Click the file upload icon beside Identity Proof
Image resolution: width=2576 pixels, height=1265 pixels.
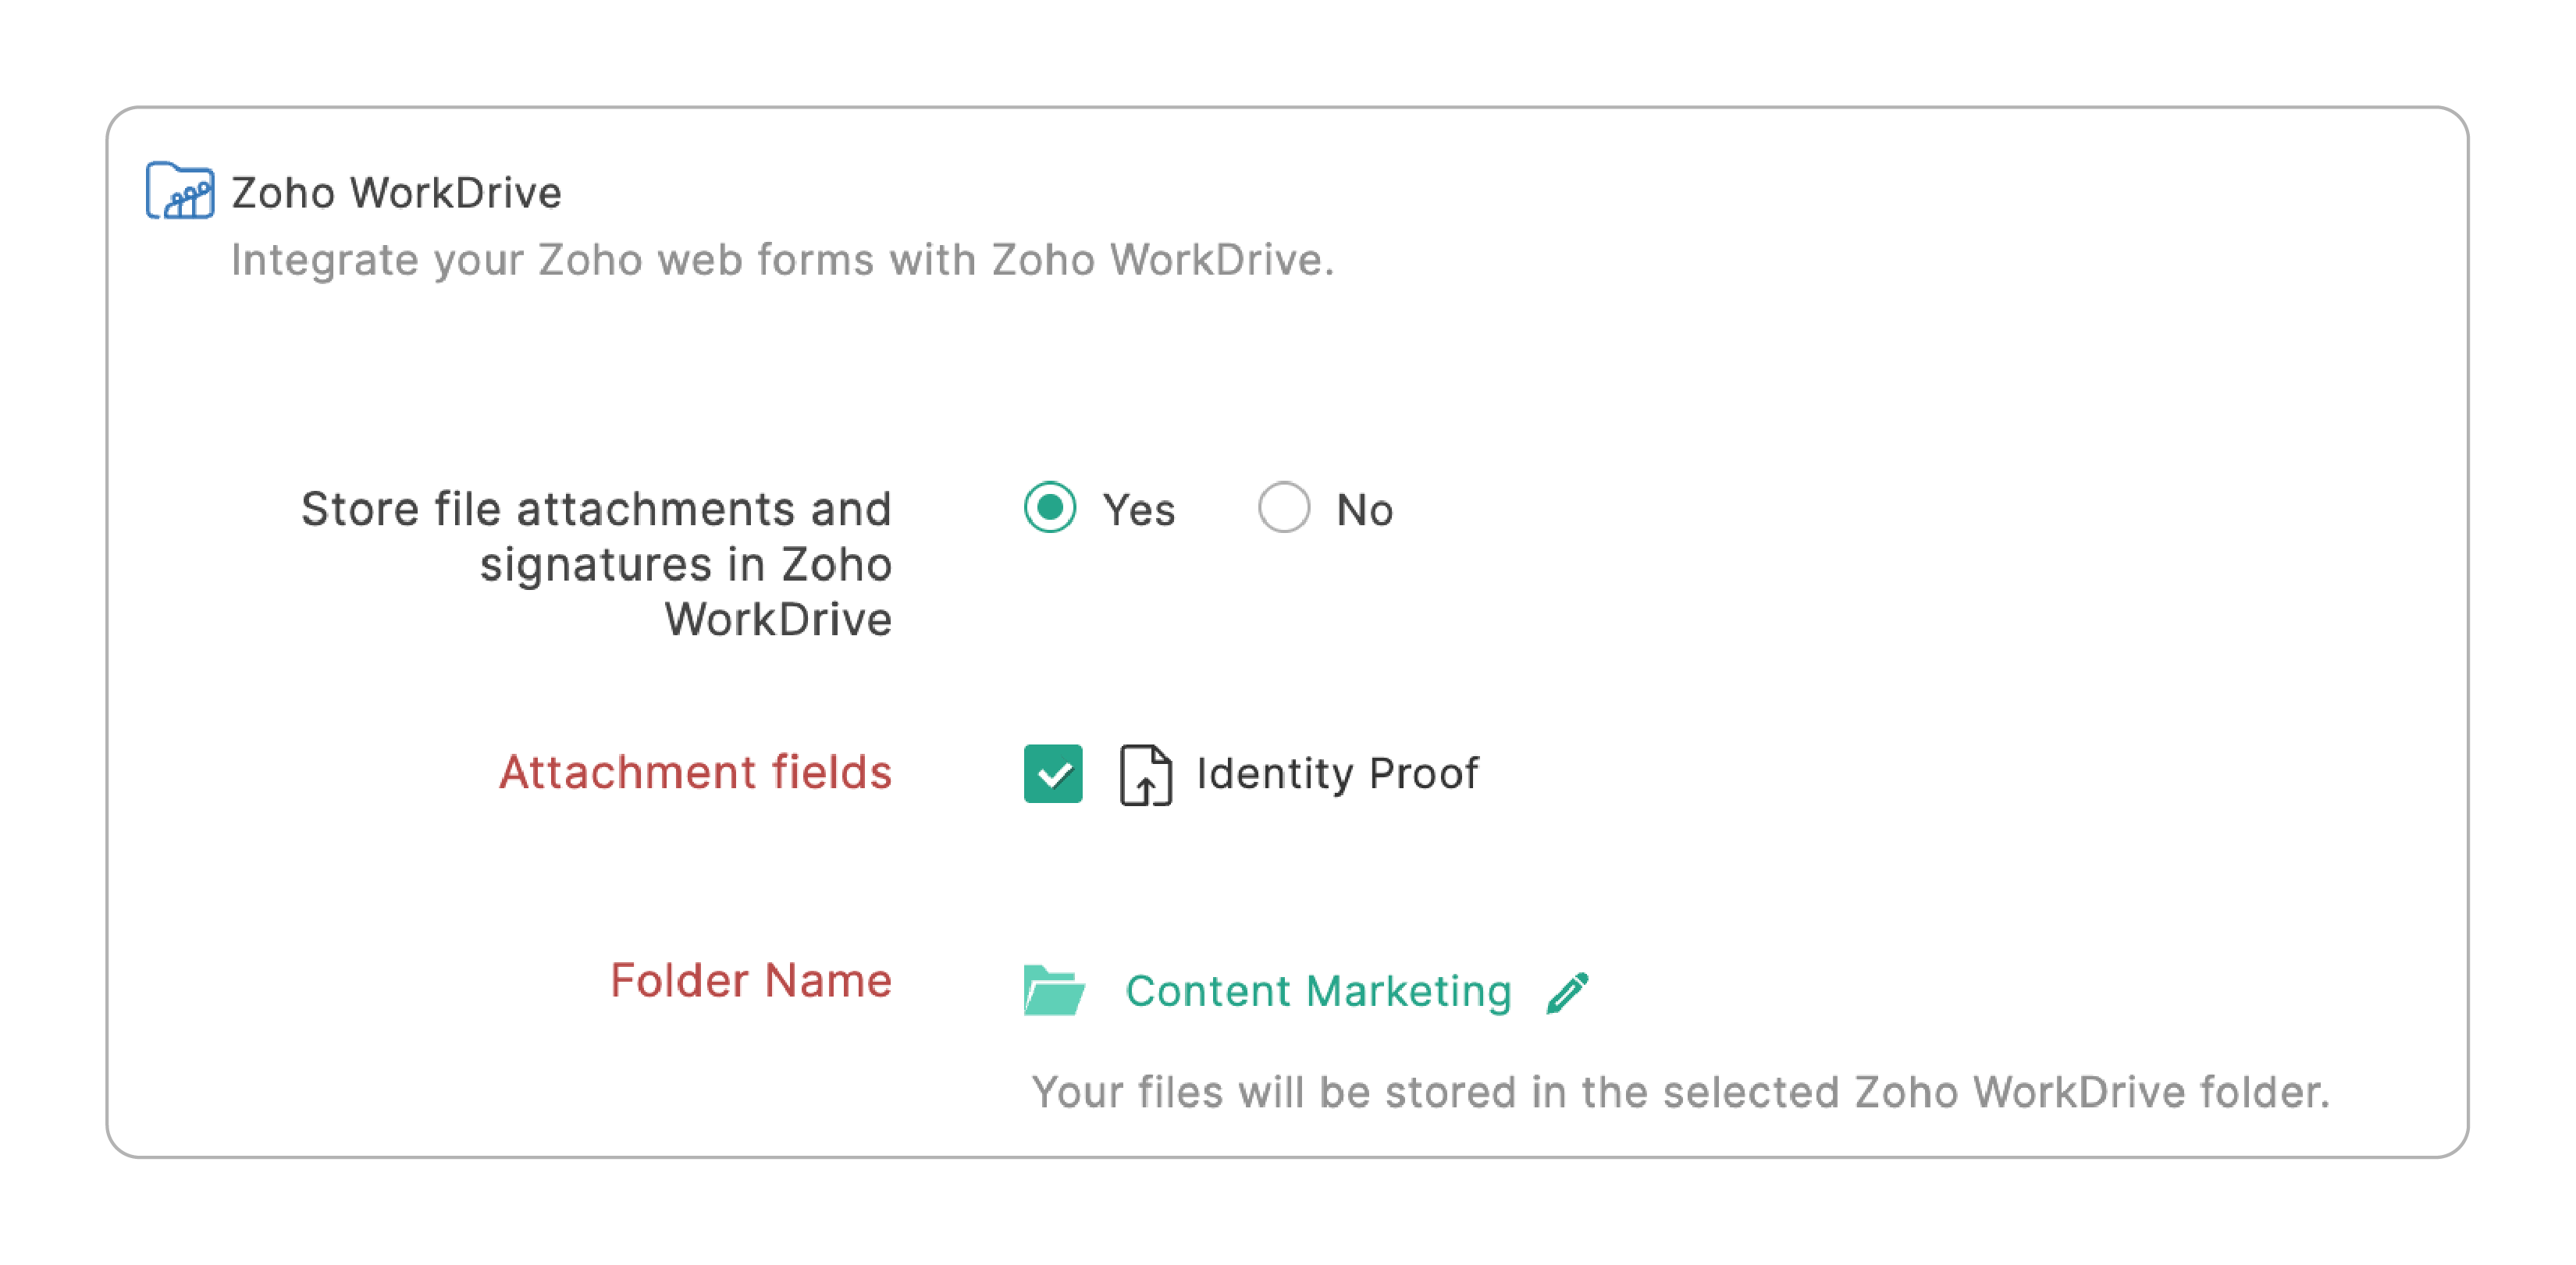click(x=1145, y=774)
